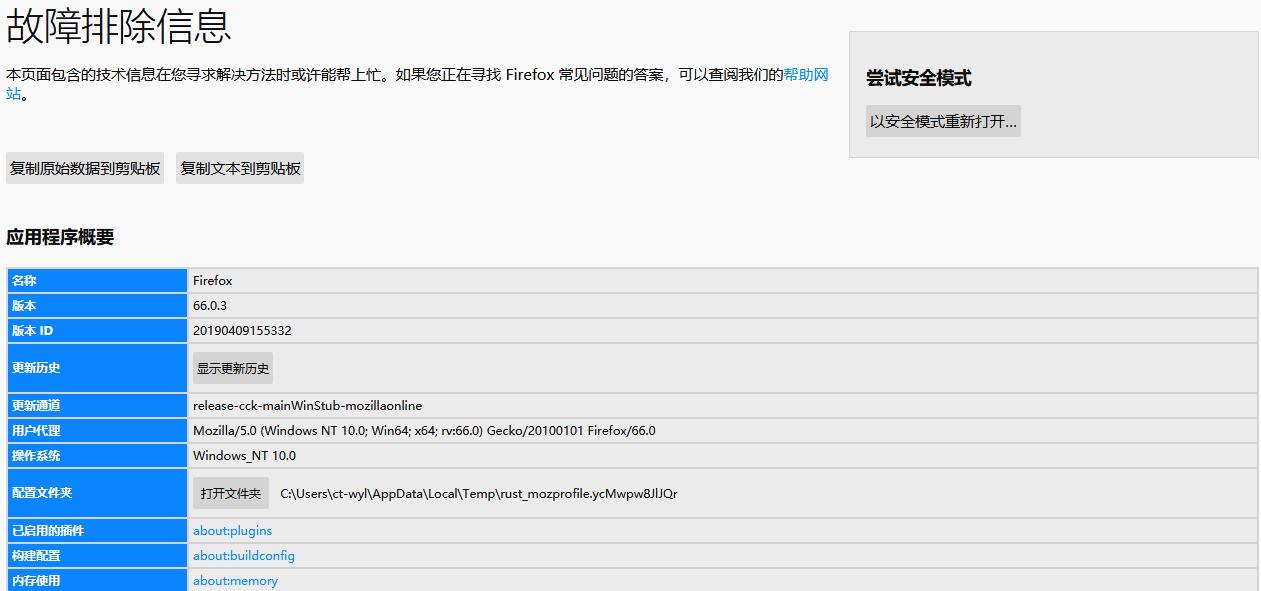This screenshot has width=1261, height=591.
Task: Click the 更新通道 row header
Action: click(x=97, y=406)
